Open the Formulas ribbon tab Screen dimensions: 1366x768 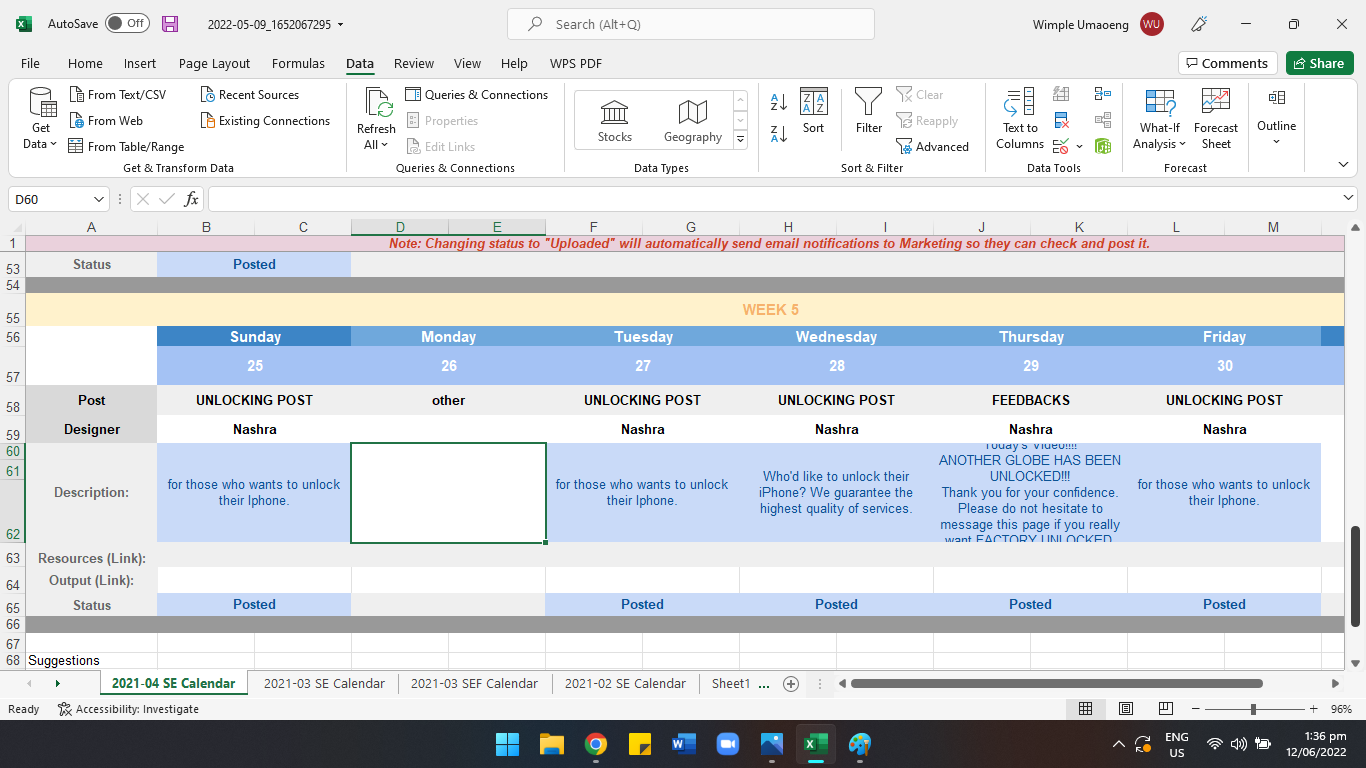tap(298, 63)
